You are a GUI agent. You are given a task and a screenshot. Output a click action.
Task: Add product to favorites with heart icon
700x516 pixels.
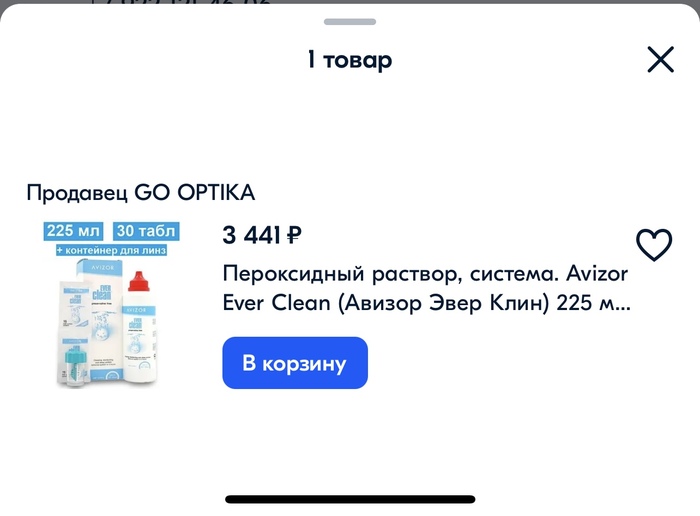pyautogui.click(x=654, y=245)
